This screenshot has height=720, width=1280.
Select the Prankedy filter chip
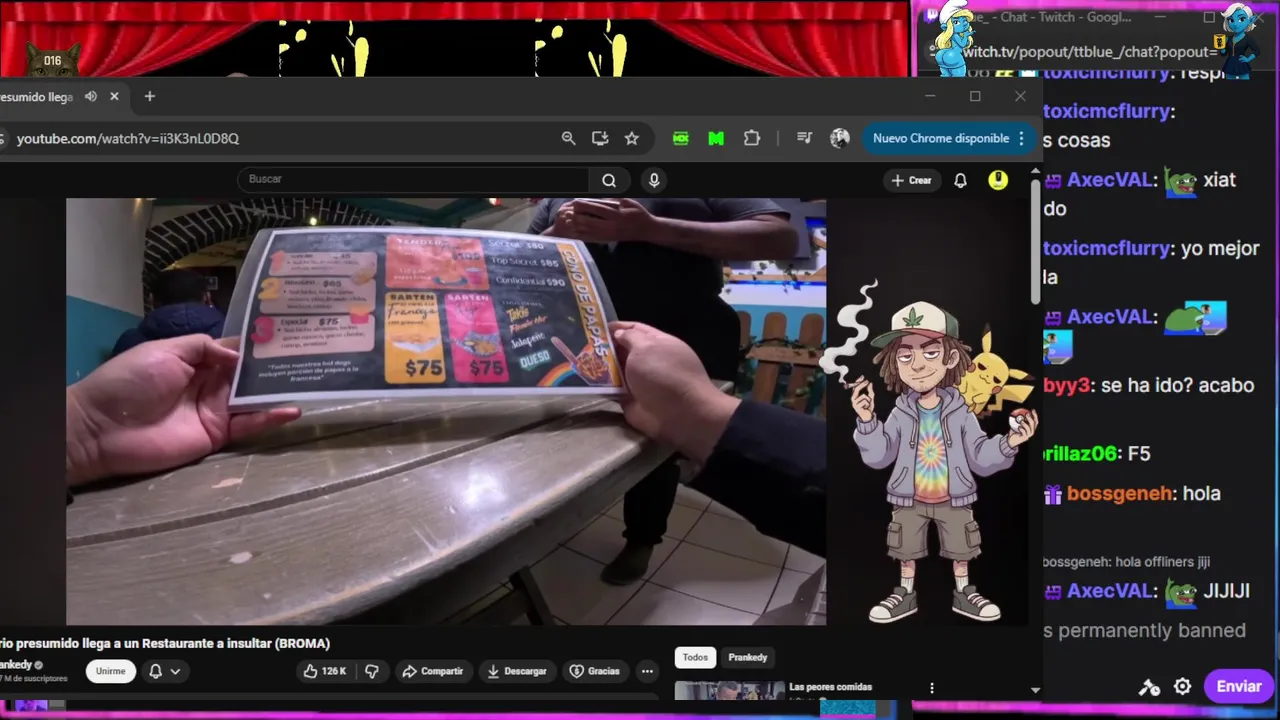[x=748, y=657]
